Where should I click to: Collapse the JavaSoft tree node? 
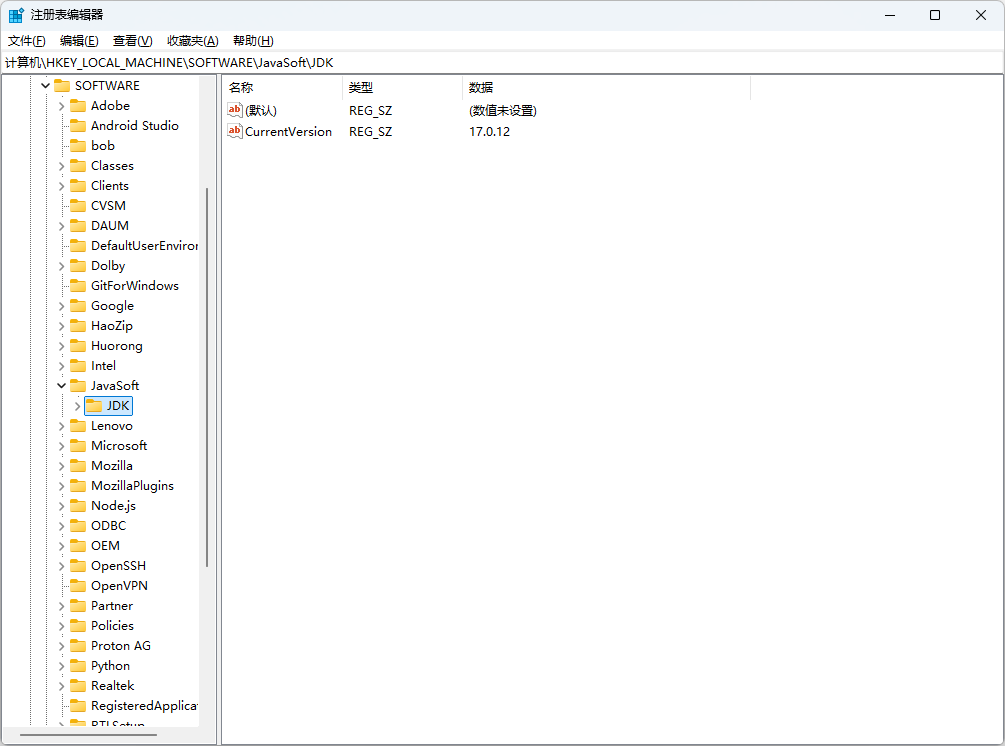(x=61, y=386)
